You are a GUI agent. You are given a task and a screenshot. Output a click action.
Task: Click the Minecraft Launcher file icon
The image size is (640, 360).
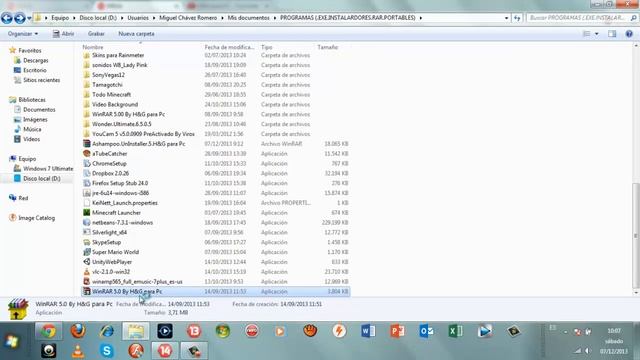point(87,213)
